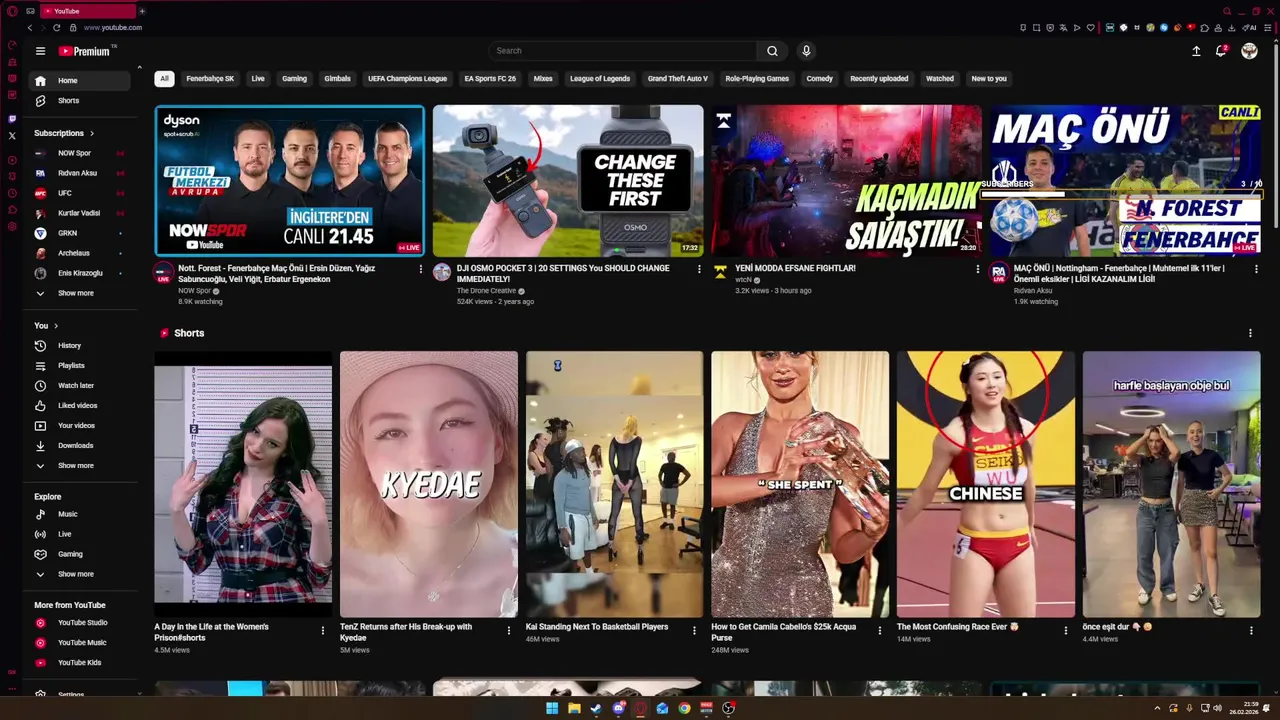Open YouTube Studio link
The width and height of the screenshot is (1280, 720).
click(x=77, y=623)
